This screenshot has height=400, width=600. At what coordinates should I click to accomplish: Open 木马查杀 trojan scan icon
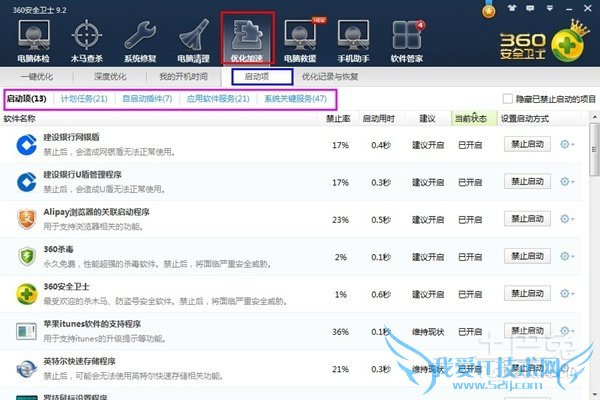pyautogui.click(x=87, y=41)
